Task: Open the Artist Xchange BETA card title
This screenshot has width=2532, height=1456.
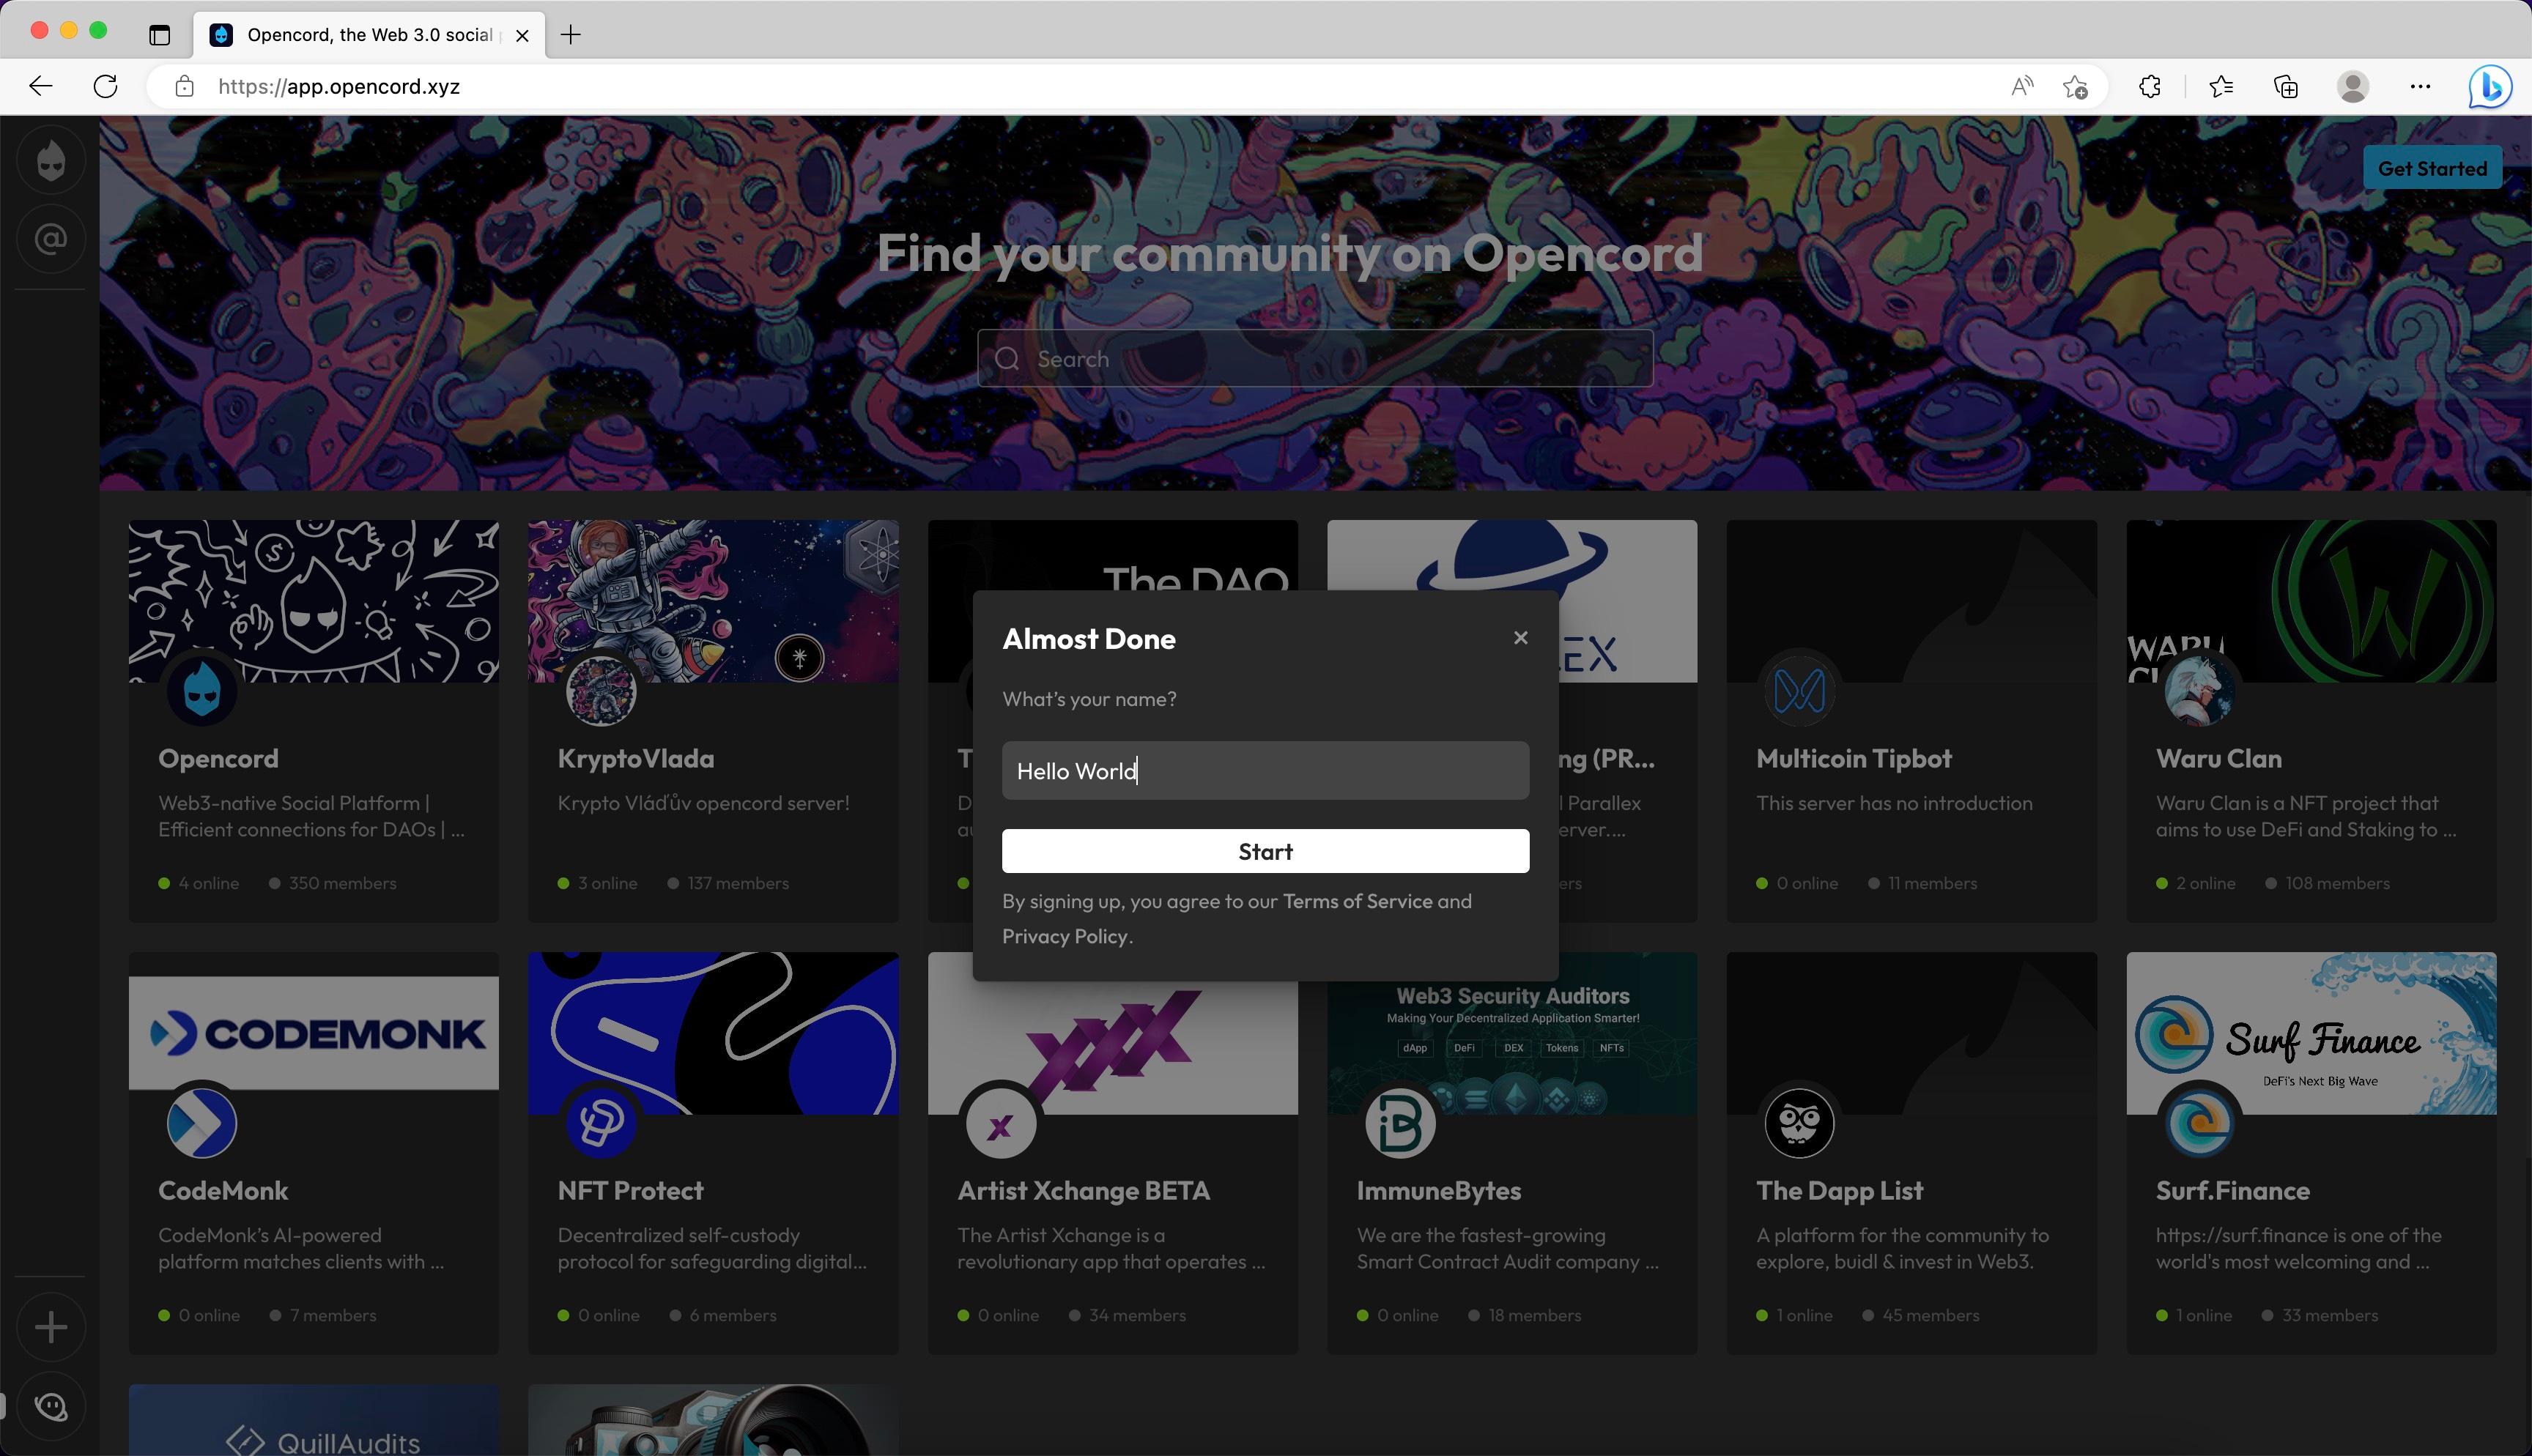Action: (x=1083, y=1190)
